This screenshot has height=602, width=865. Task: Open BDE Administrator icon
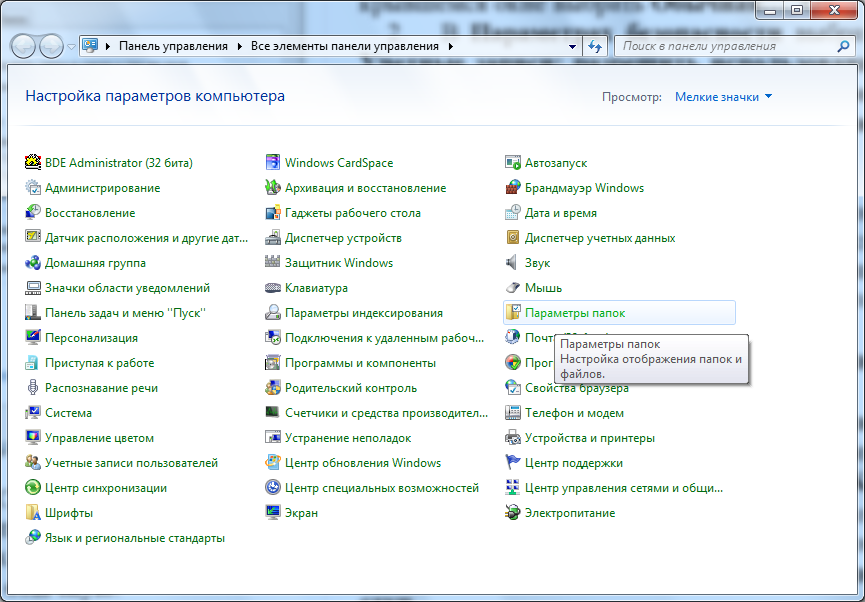(33, 163)
